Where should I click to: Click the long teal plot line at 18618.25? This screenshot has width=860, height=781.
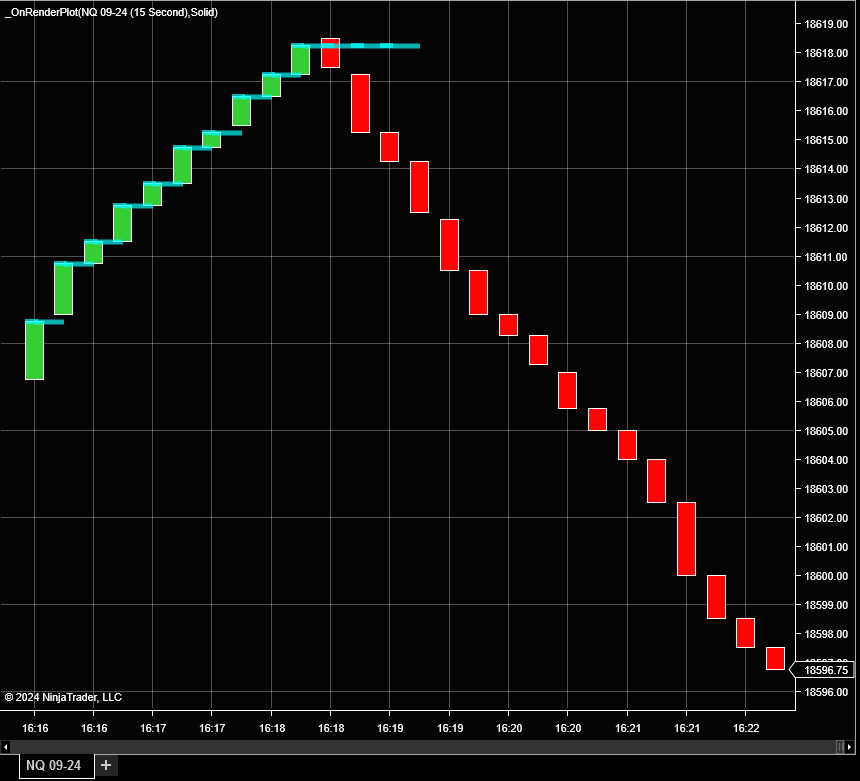355,46
